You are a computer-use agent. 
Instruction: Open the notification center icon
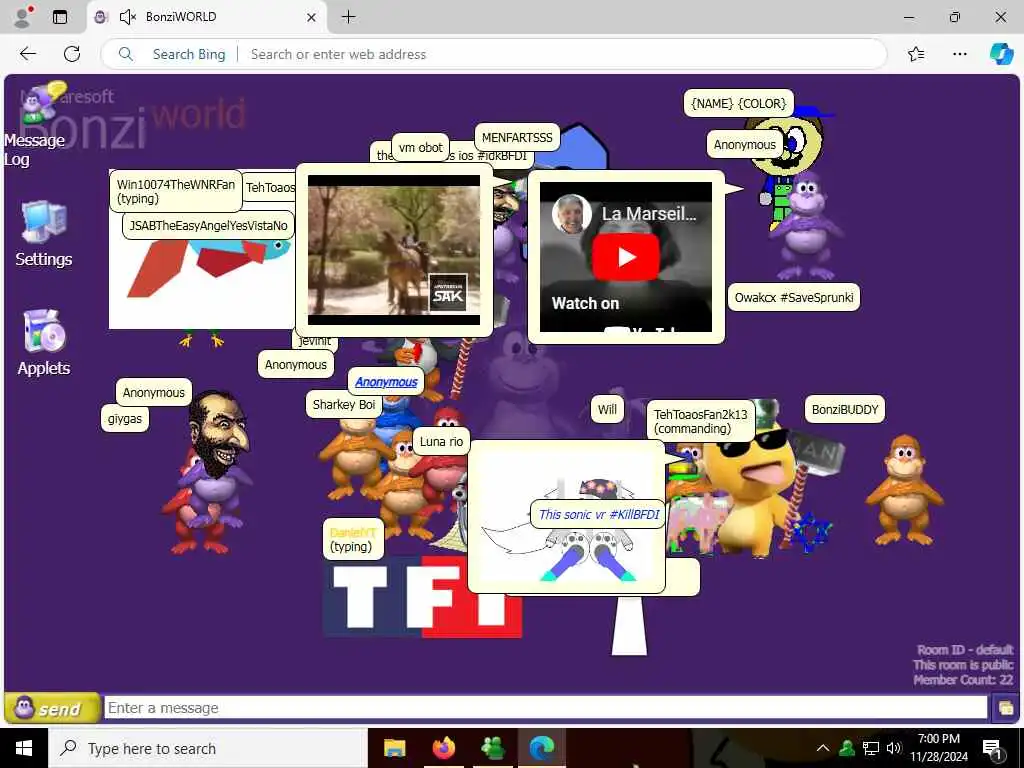[x=992, y=749]
